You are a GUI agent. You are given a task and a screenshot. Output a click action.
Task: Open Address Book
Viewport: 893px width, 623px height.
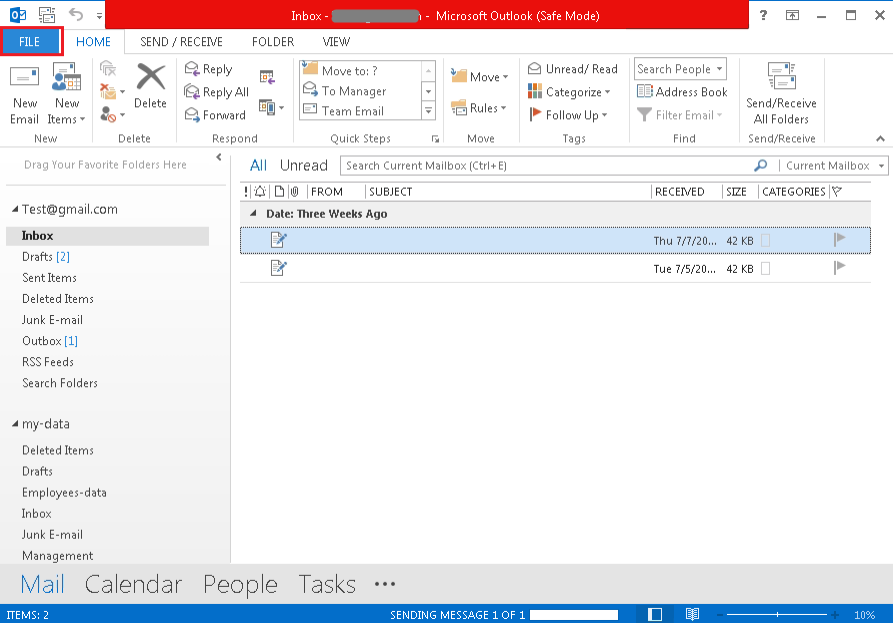[x=682, y=92]
